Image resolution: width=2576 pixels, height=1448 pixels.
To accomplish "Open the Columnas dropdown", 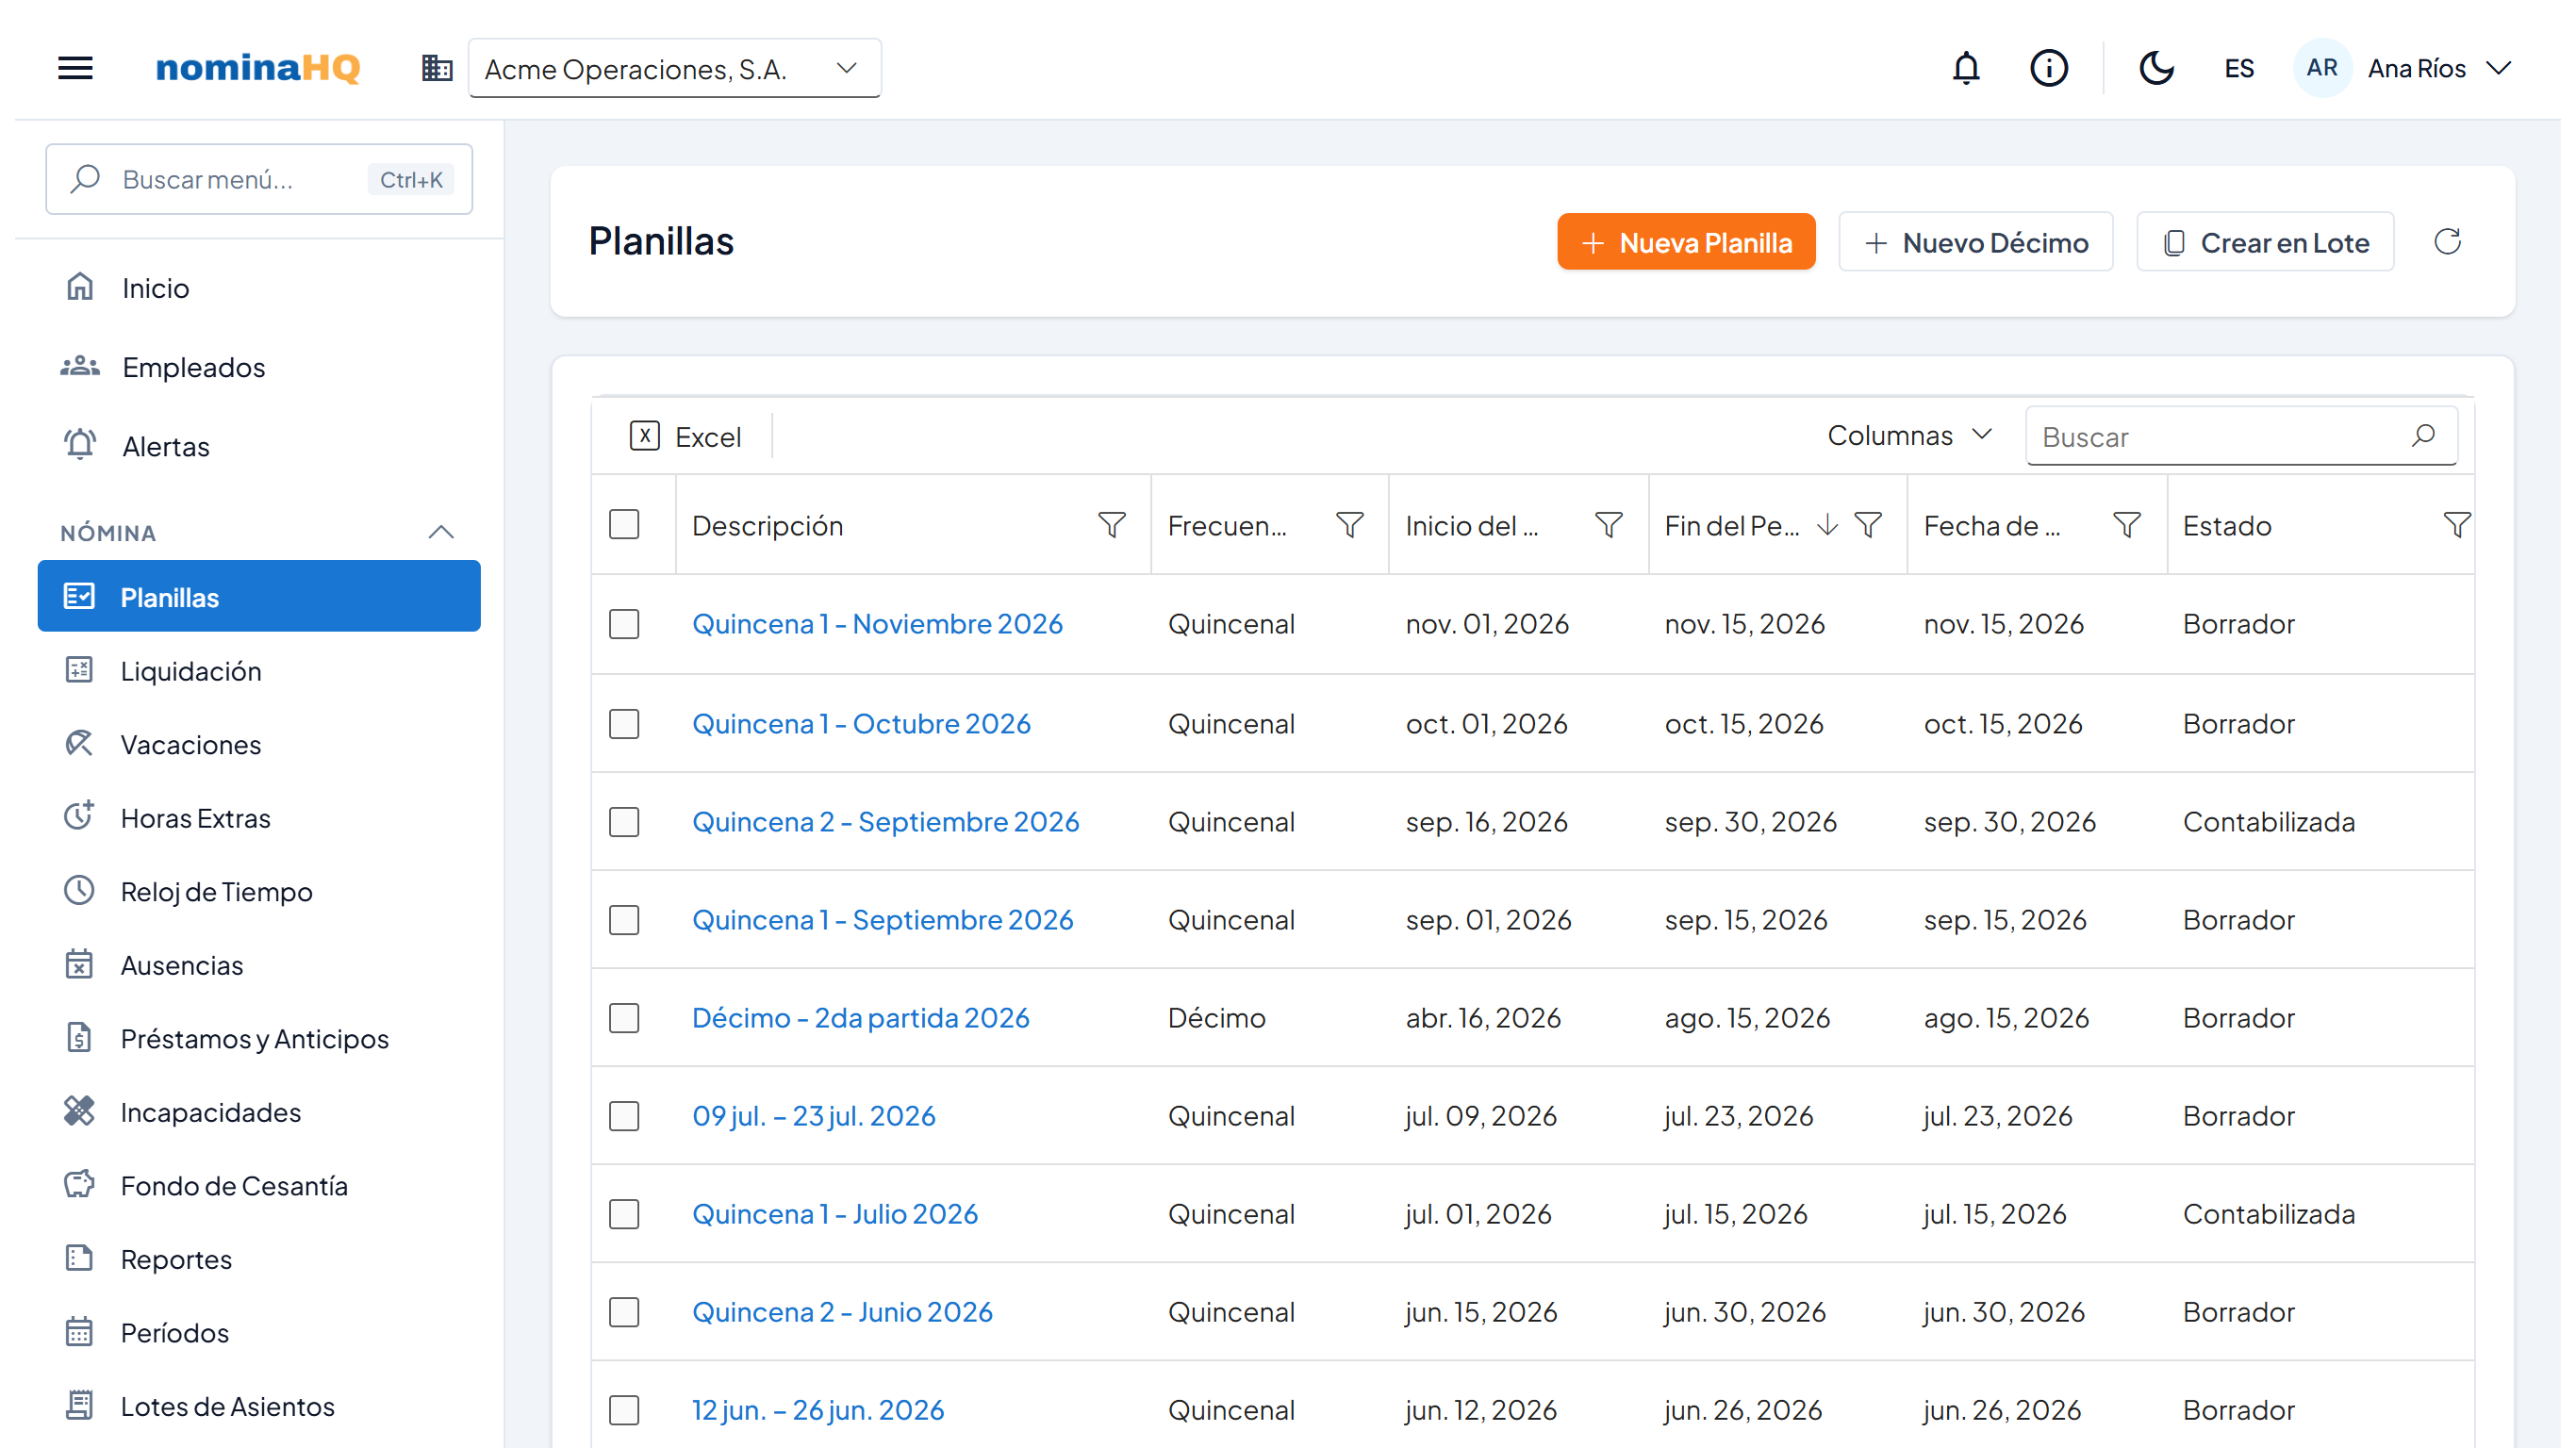I will coord(1909,436).
